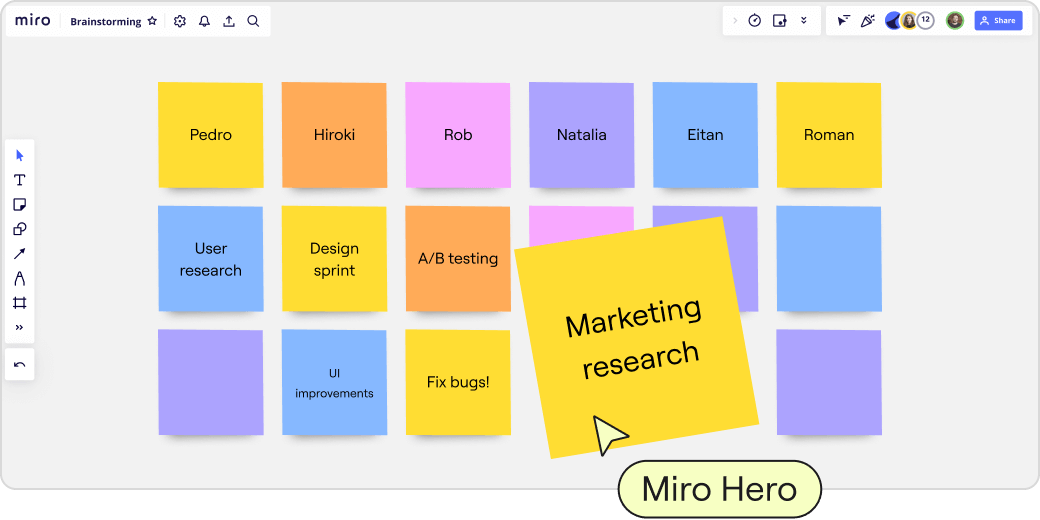
Task: Open the 12 more collaborators list
Action: (925, 20)
